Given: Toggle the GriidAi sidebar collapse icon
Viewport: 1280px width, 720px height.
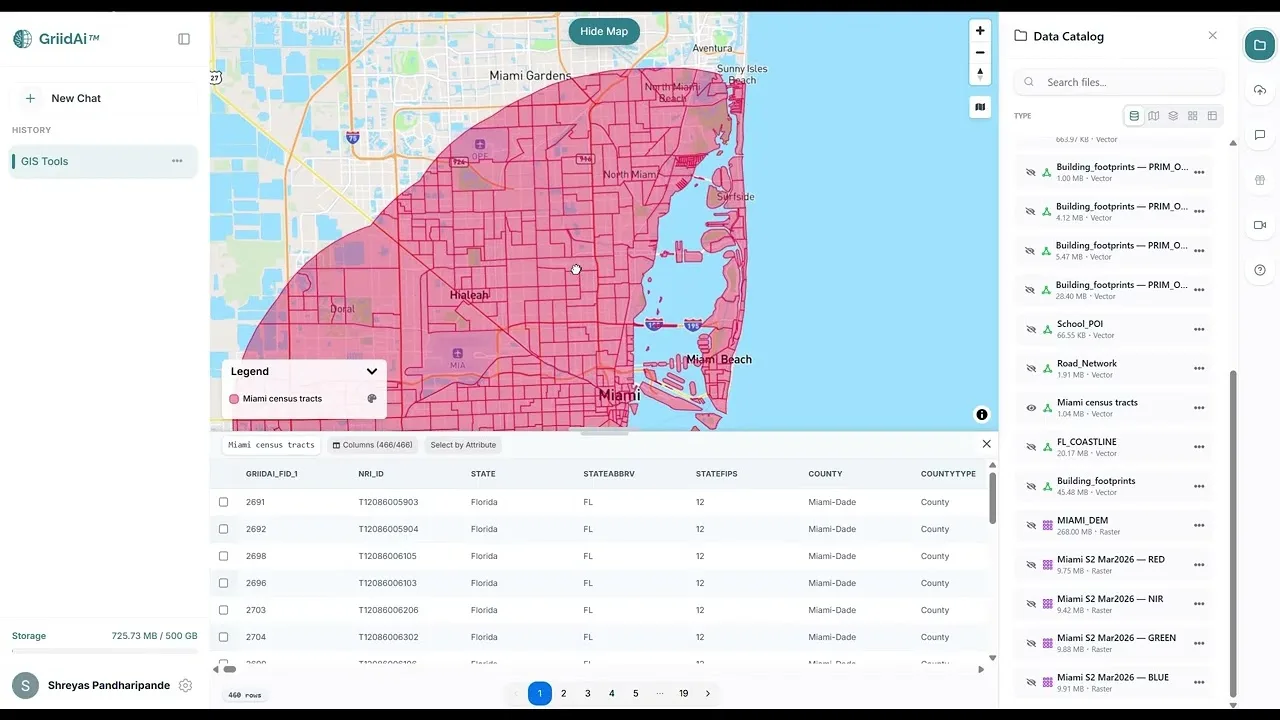Looking at the screenshot, I should pos(184,39).
